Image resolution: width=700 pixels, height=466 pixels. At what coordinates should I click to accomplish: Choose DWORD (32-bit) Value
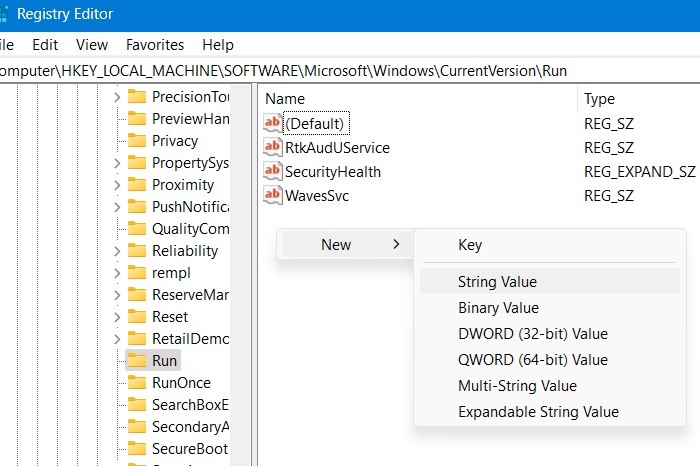pos(550,333)
